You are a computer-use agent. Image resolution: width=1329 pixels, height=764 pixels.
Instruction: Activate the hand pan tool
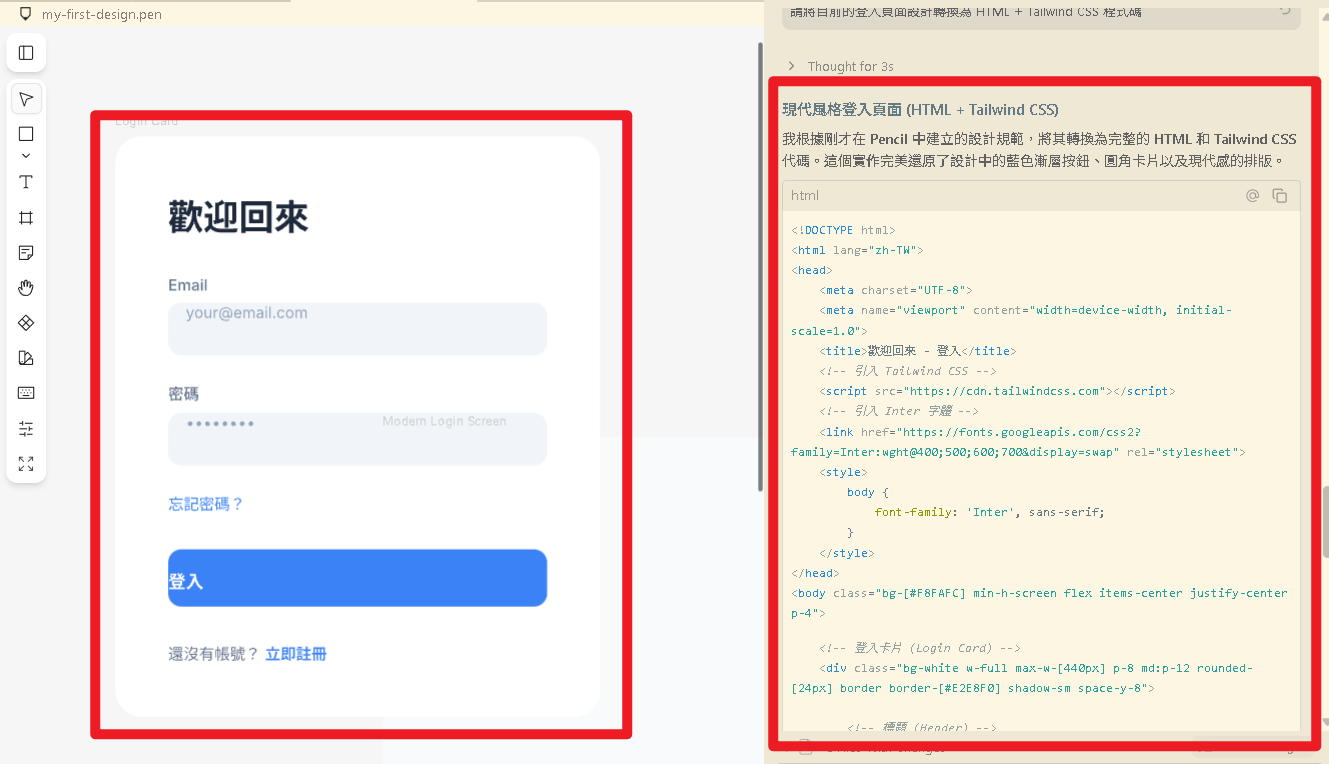[26, 288]
